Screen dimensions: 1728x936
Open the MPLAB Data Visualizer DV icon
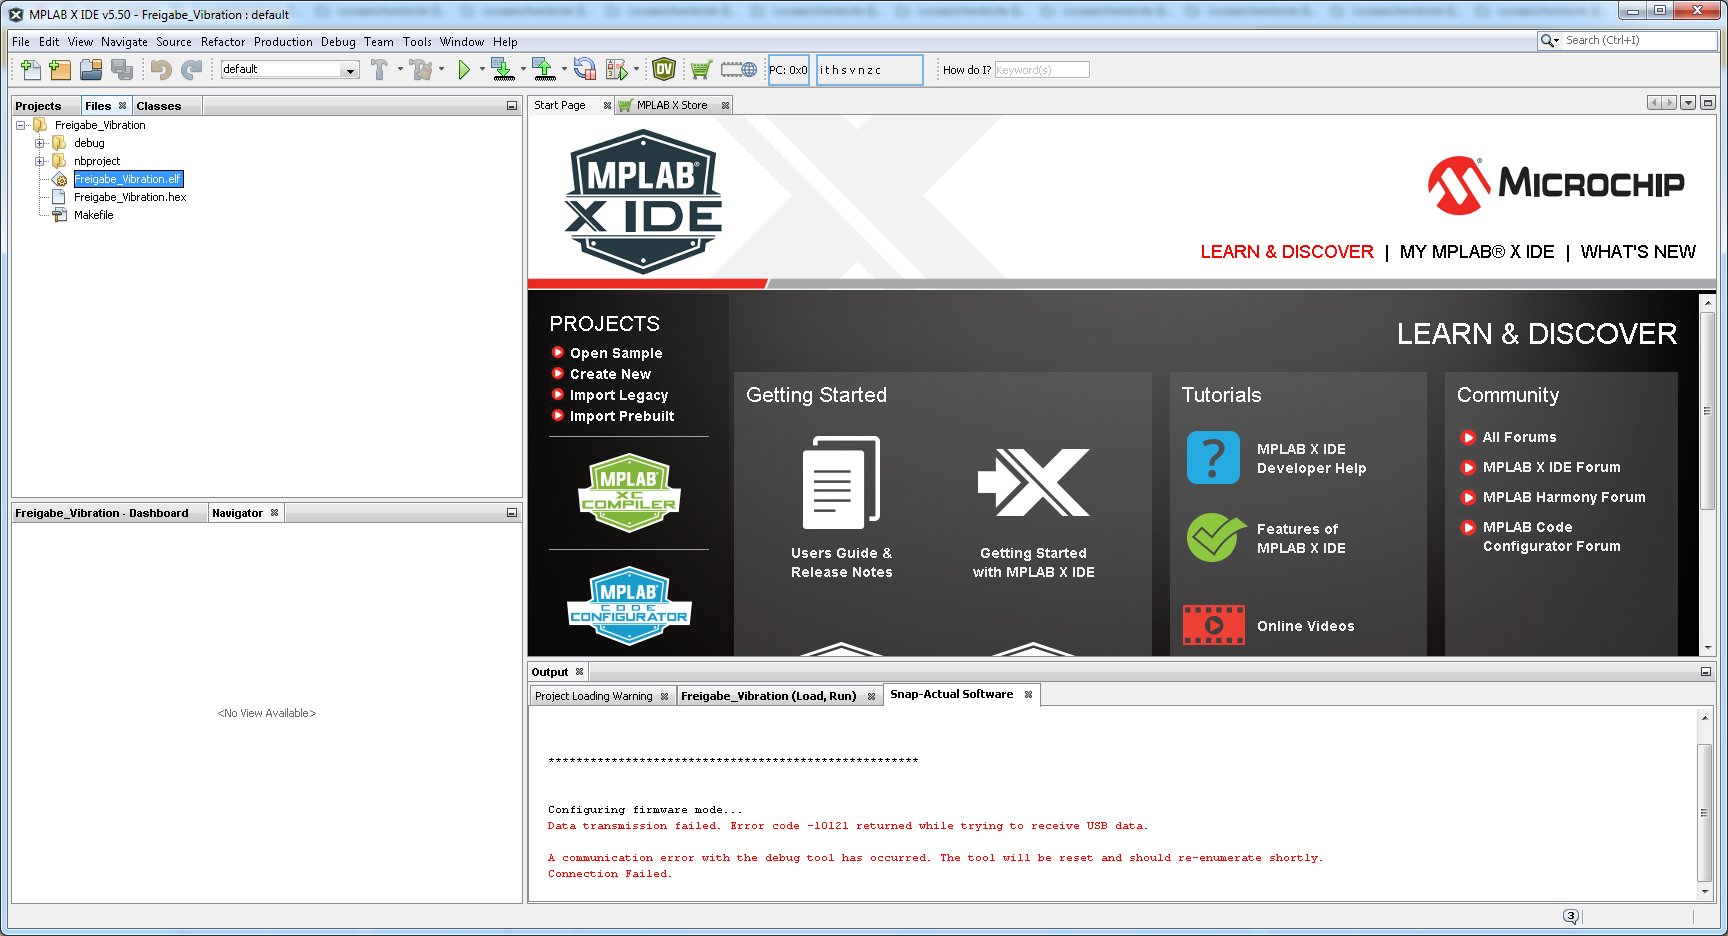point(664,69)
